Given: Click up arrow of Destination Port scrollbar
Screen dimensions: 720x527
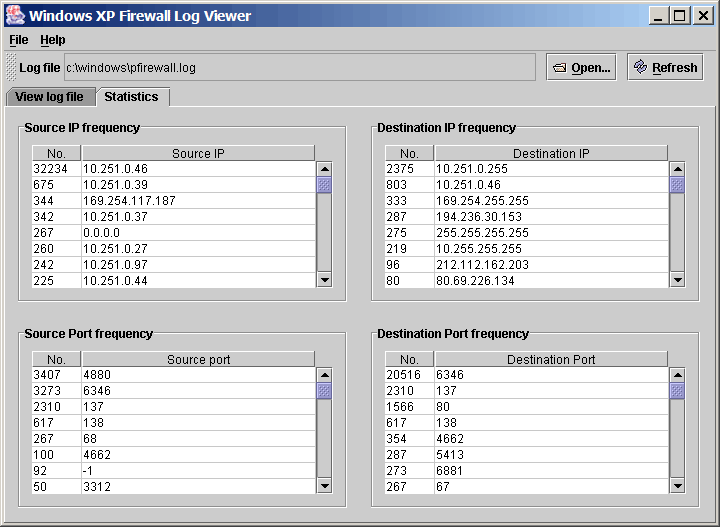Looking at the screenshot, I should 677,375.
